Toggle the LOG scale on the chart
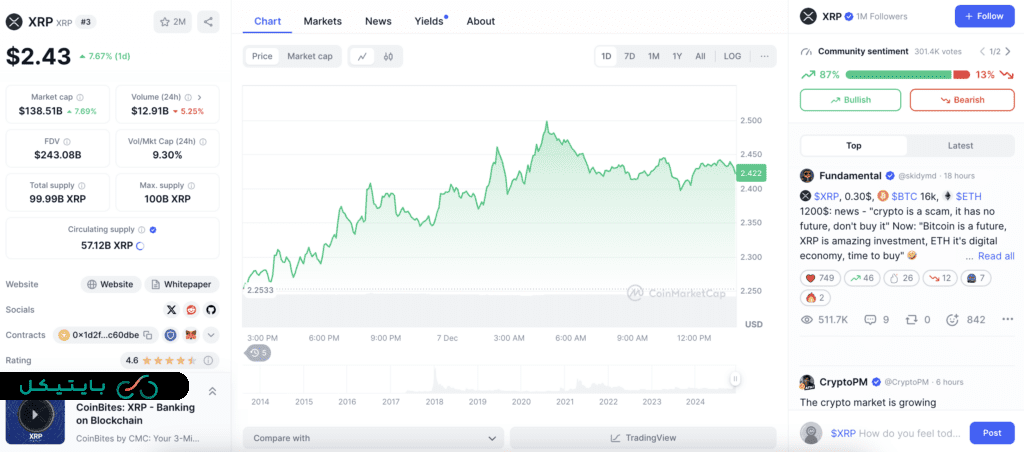The image size is (1024, 452). [x=732, y=56]
